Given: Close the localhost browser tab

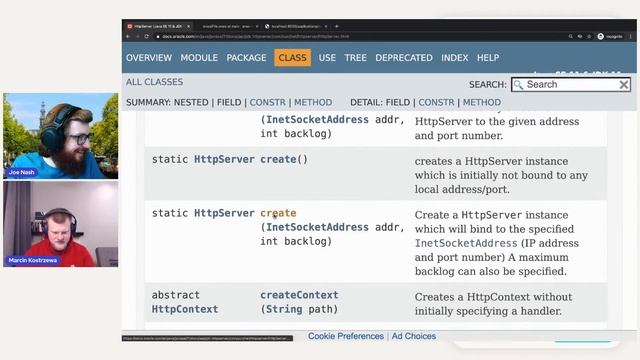Looking at the screenshot, I should tap(326, 26).
